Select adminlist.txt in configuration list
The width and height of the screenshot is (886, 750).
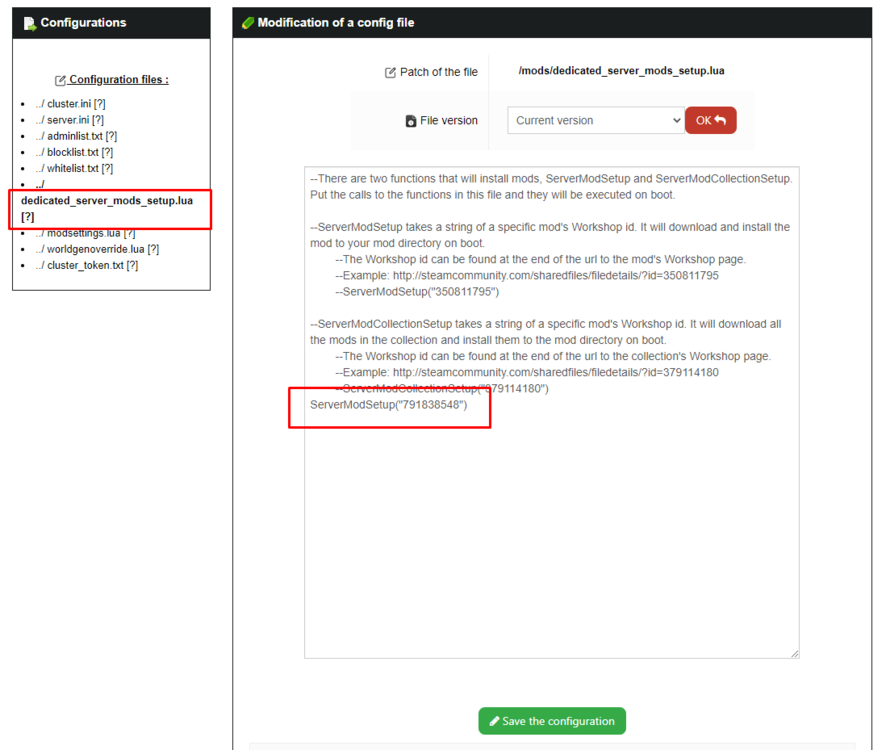pos(76,136)
